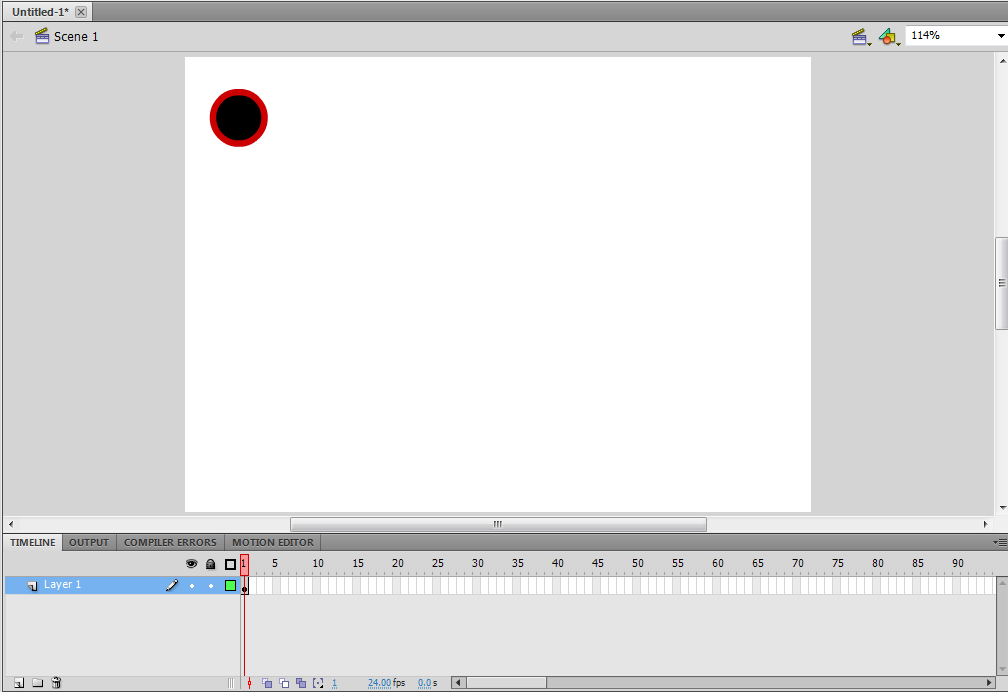Viewport: 1008px width, 692px height.
Task: Click frame 60 on the timeline ruler
Action: coord(717,564)
